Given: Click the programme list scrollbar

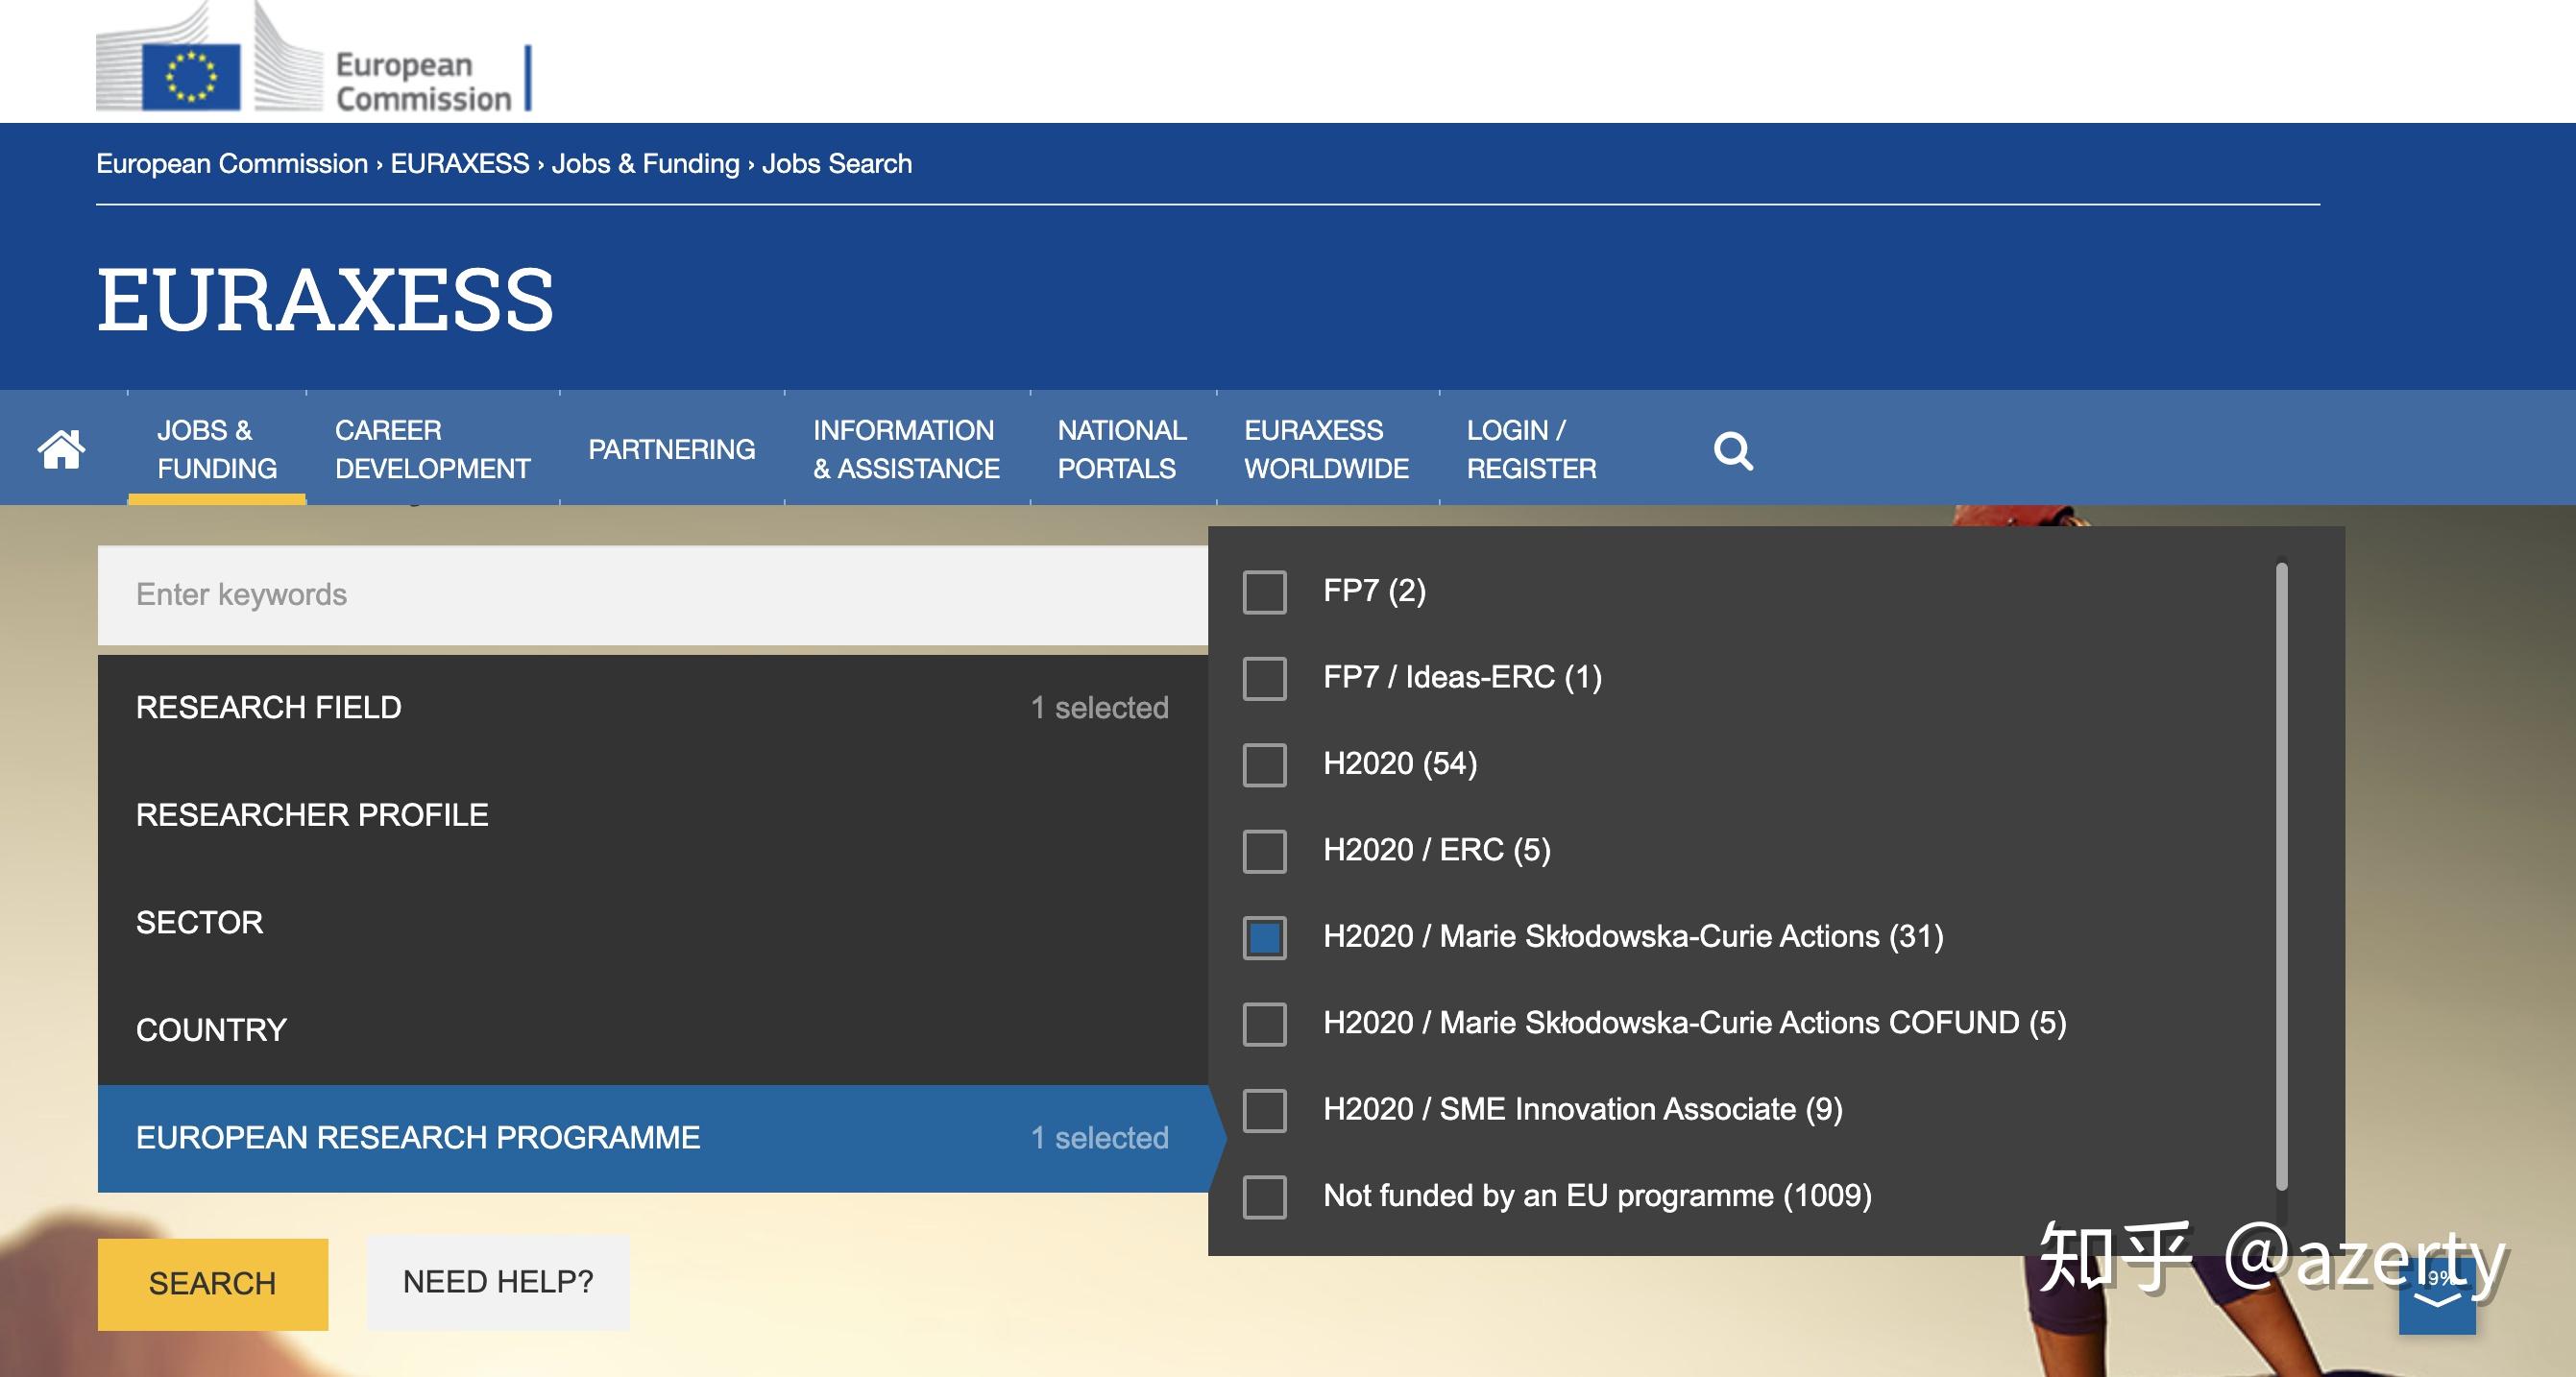Looking at the screenshot, I should click(x=2281, y=875).
